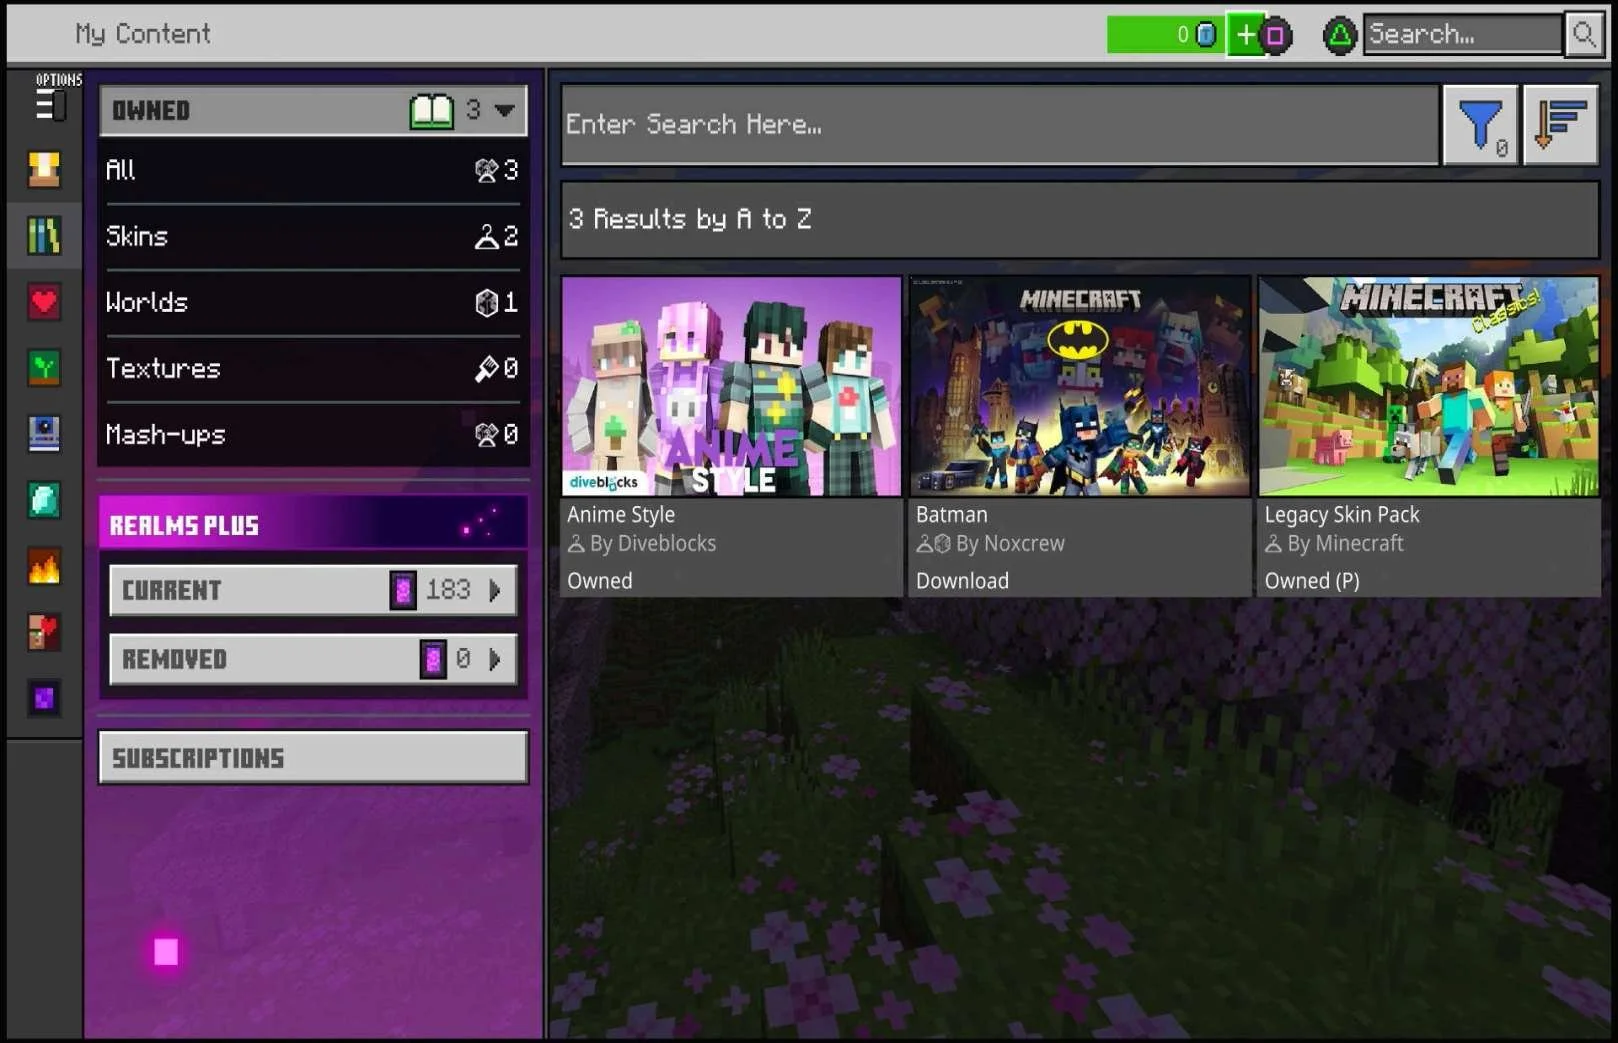The width and height of the screenshot is (1618, 1043).
Task: Select the bookshelf library sidebar icon
Action: coord(44,236)
